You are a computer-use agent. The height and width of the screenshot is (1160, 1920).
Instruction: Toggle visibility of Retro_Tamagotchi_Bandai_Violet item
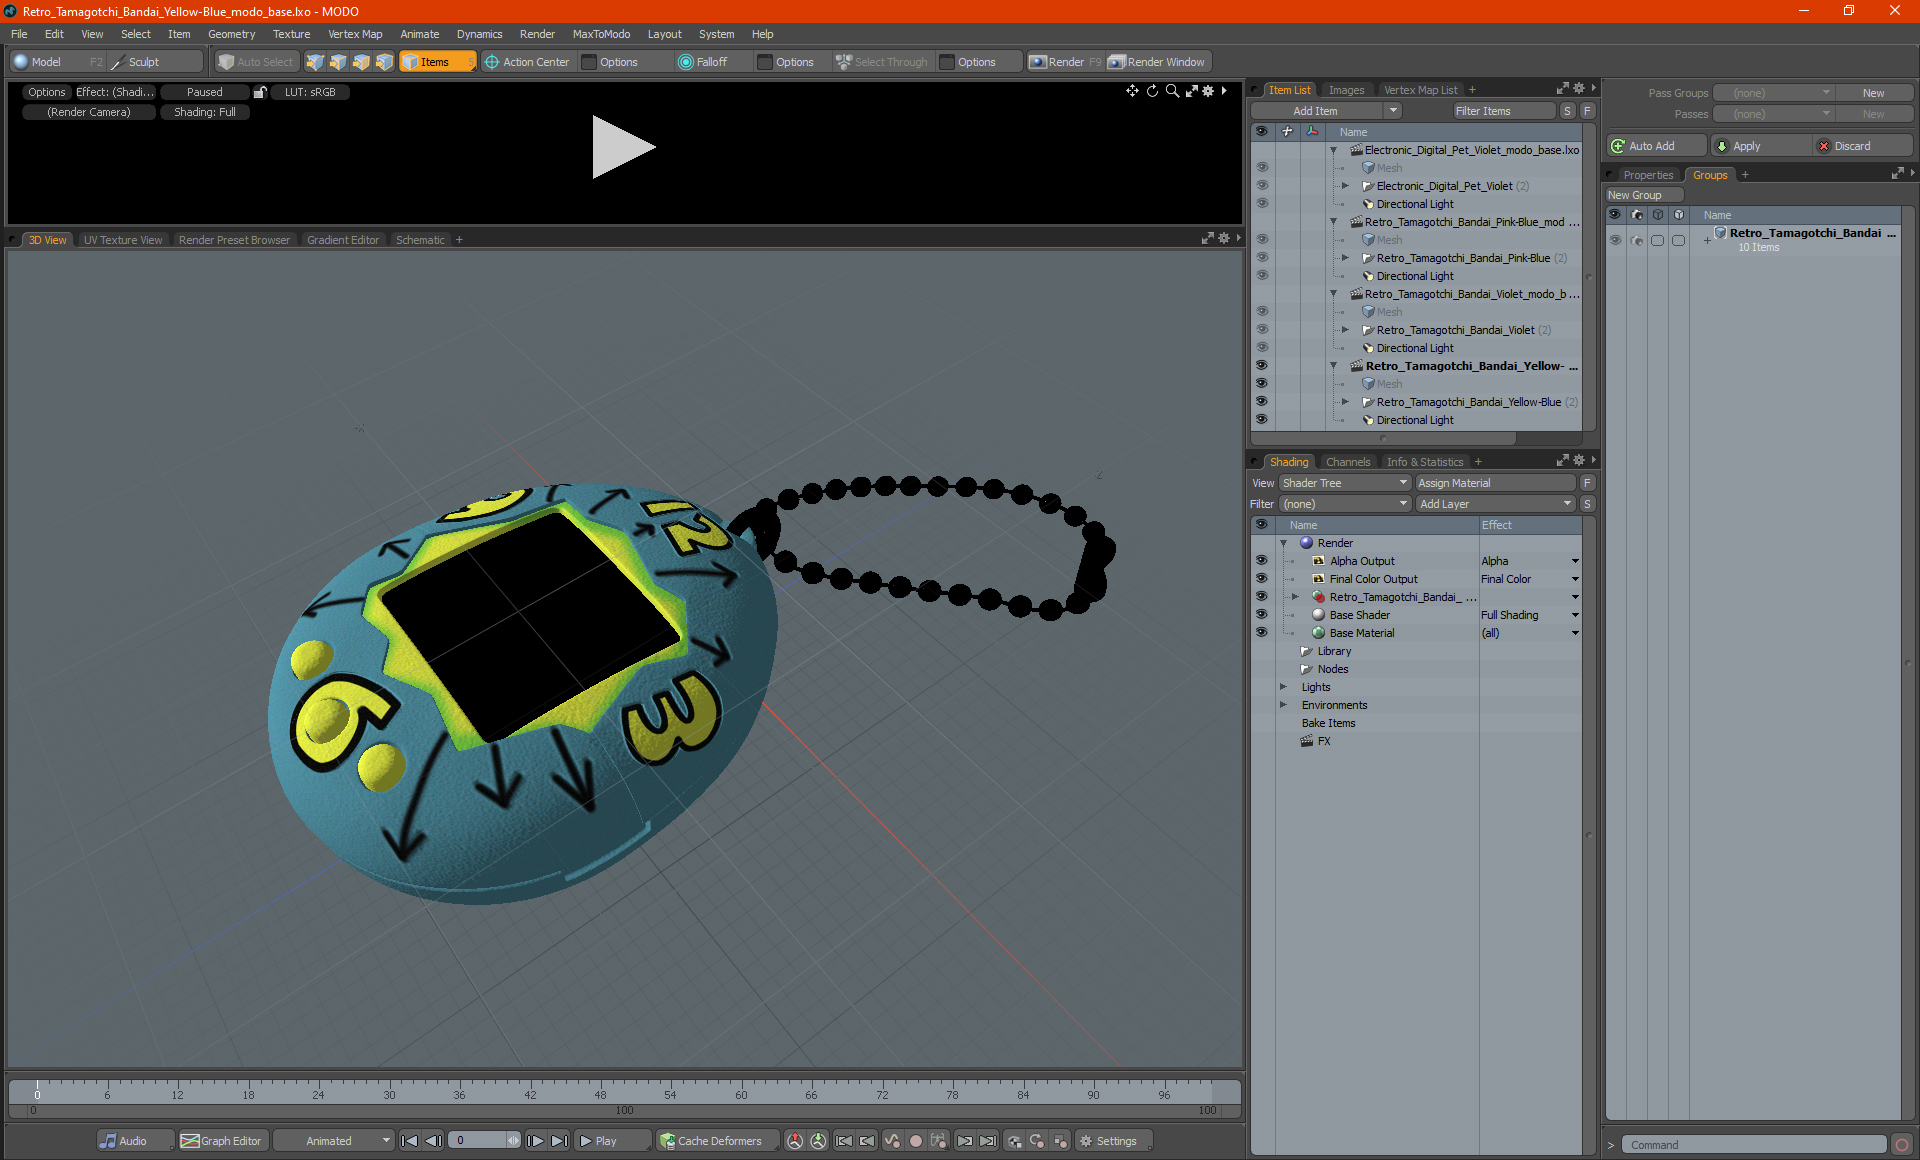pos(1262,330)
